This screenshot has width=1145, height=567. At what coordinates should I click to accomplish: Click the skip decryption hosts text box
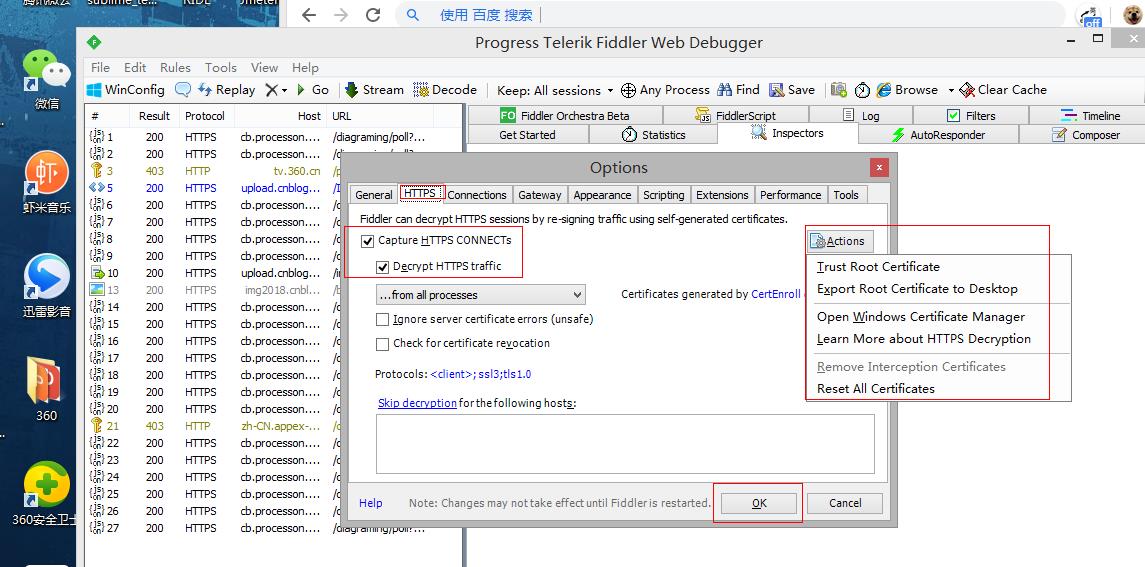point(625,444)
